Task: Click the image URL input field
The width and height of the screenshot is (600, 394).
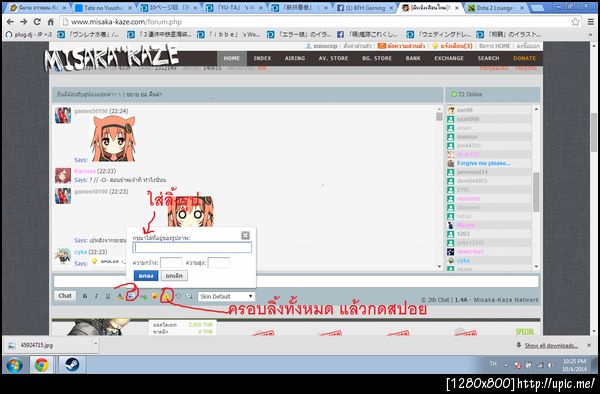Action: click(x=192, y=247)
